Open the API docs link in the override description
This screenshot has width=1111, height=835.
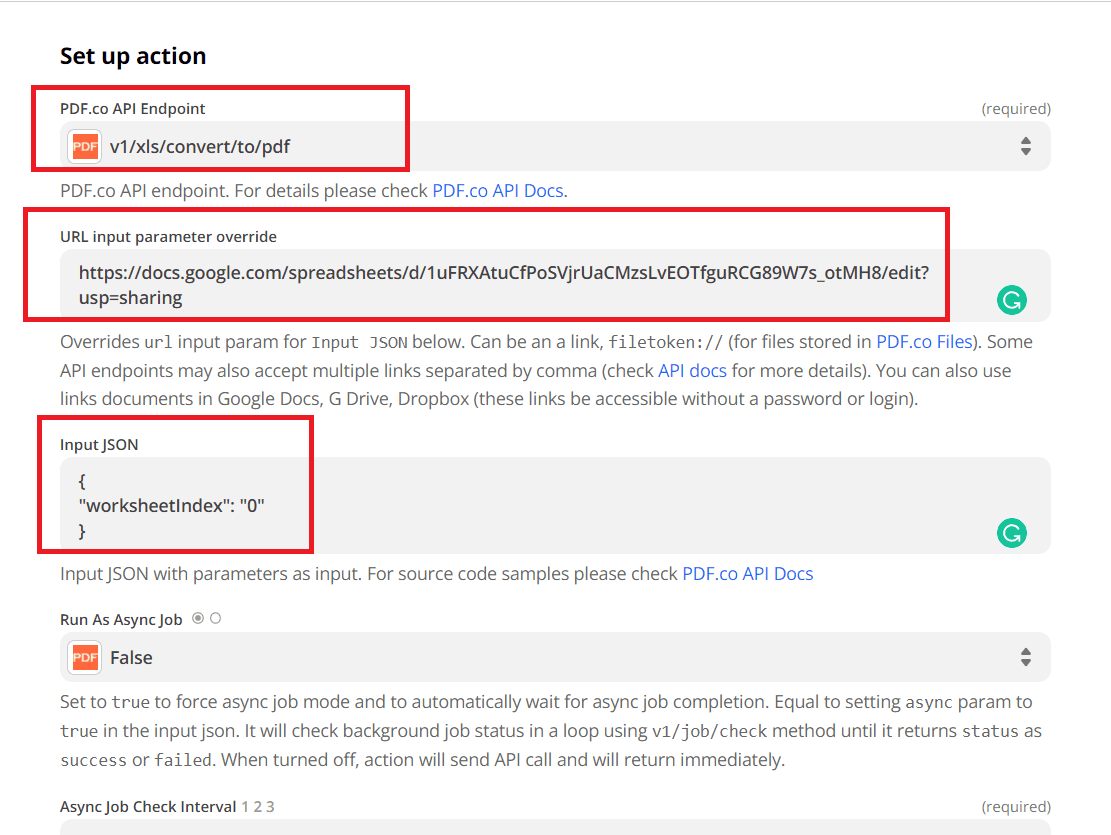(x=692, y=370)
